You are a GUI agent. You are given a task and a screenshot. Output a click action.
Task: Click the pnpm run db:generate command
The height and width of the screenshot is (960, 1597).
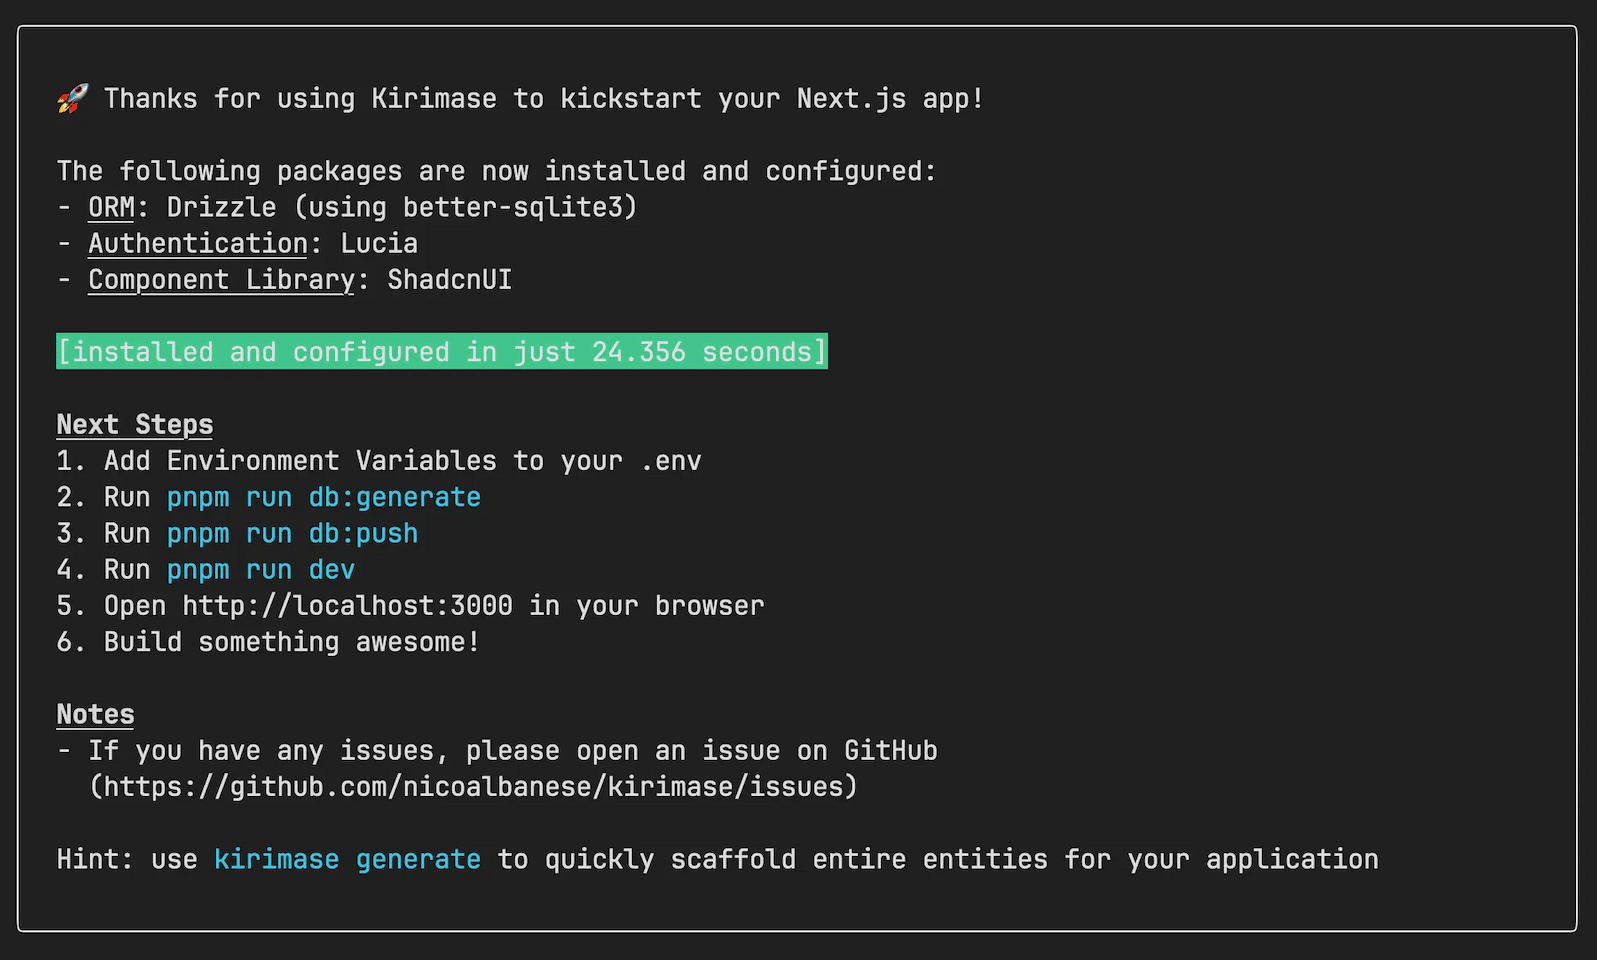pyautogui.click(x=324, y=497)
